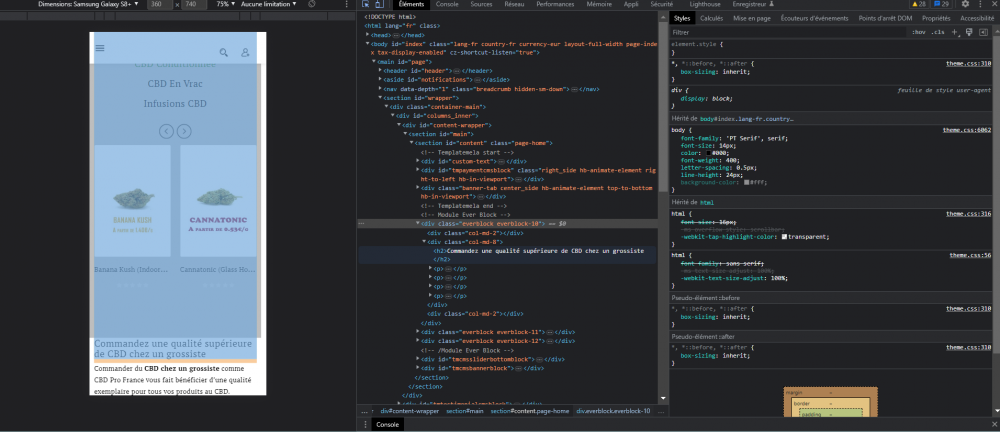Image resolution: width=1000 pixels, height=432 pixels.
Task: Open the Calculés styles tab
Action: 711,18
